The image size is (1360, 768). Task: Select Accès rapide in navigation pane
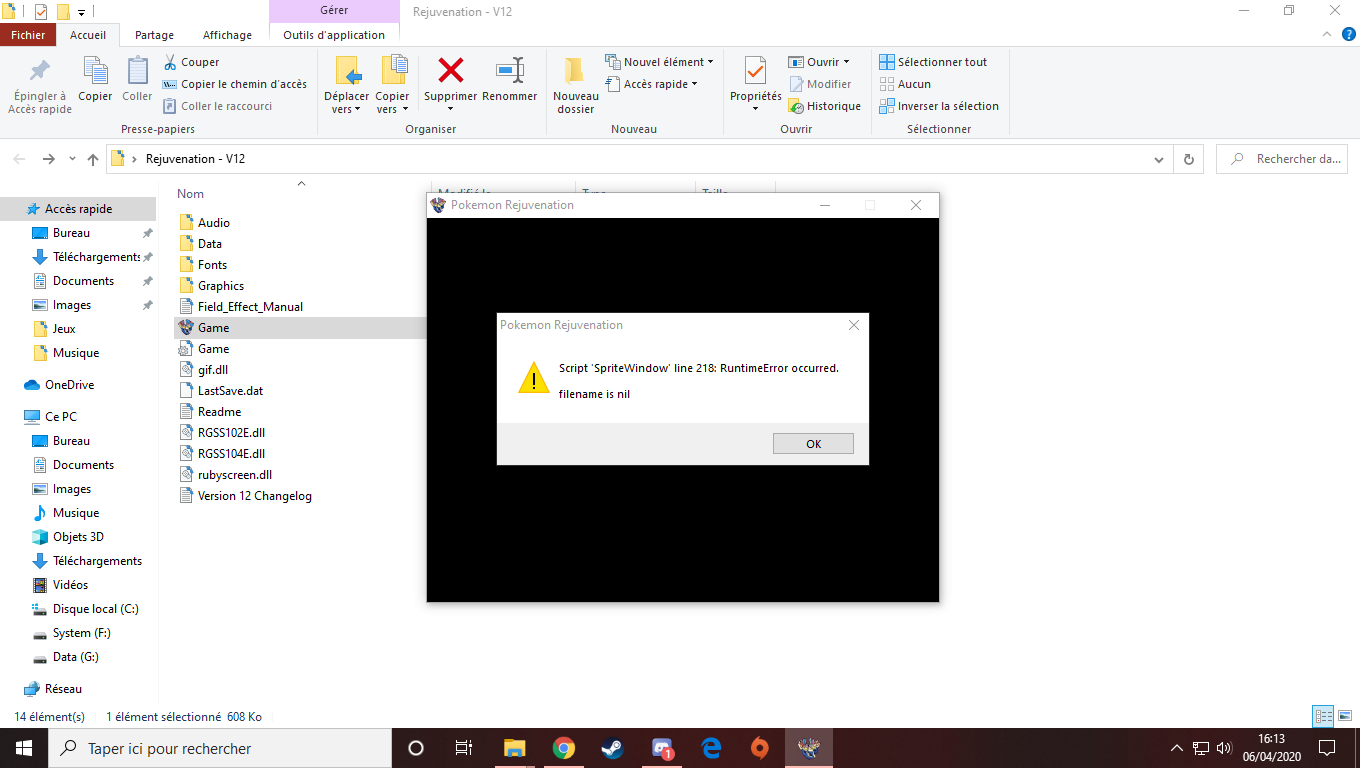coord(78,209)
